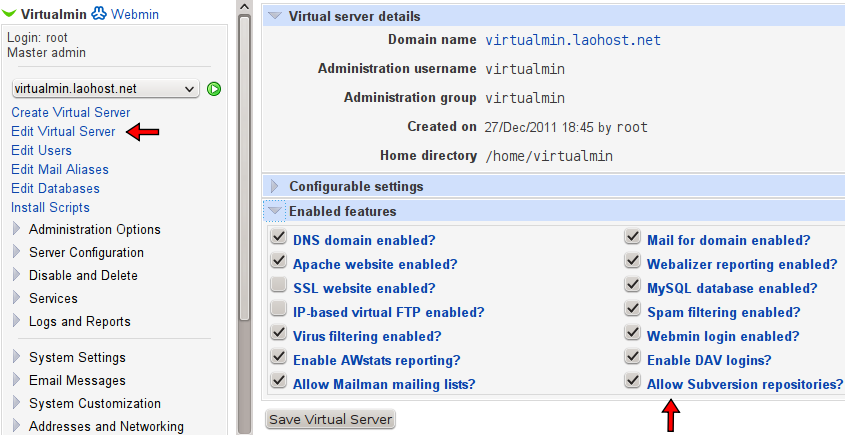Expand Administration Options menu

[94, 230]
